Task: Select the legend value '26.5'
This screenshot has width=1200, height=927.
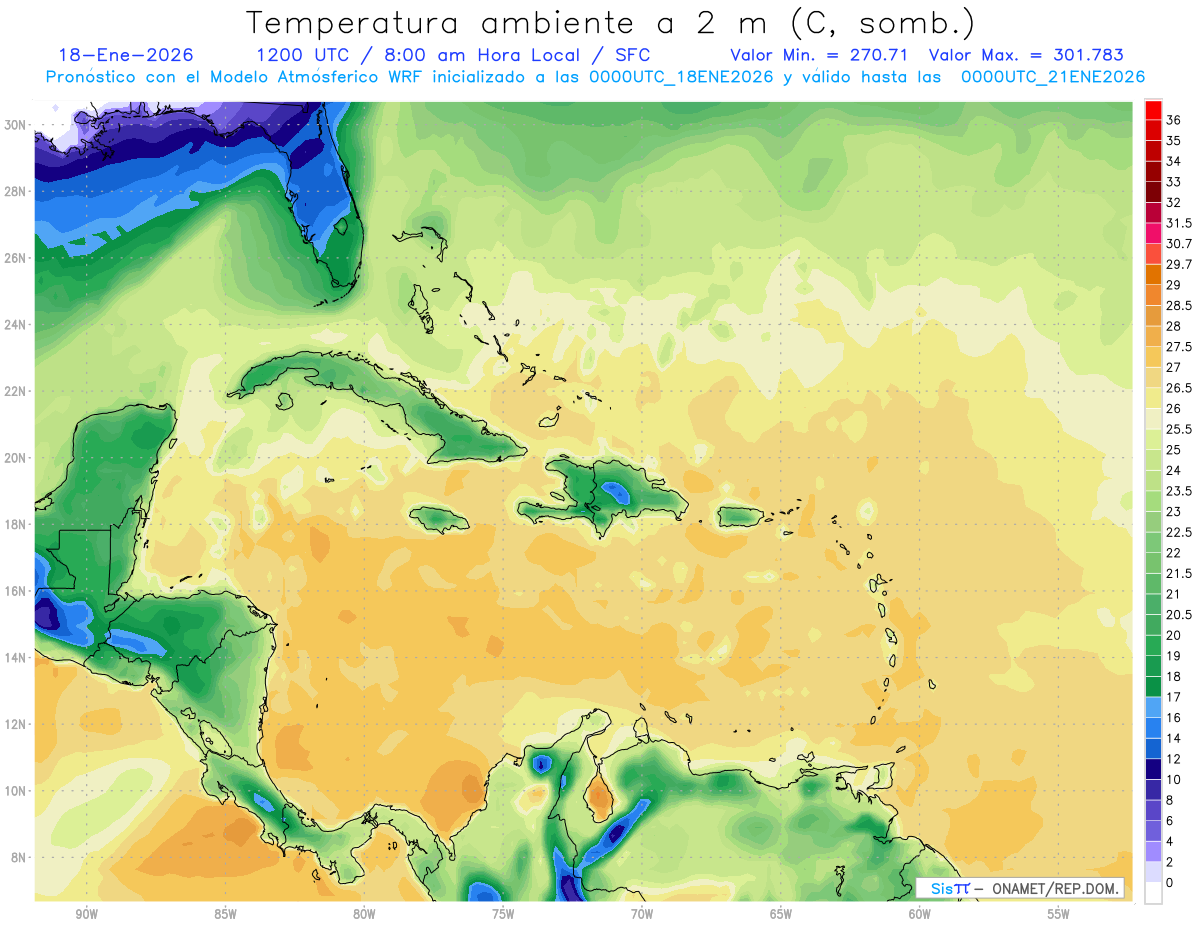Action: click(1179, 388)
